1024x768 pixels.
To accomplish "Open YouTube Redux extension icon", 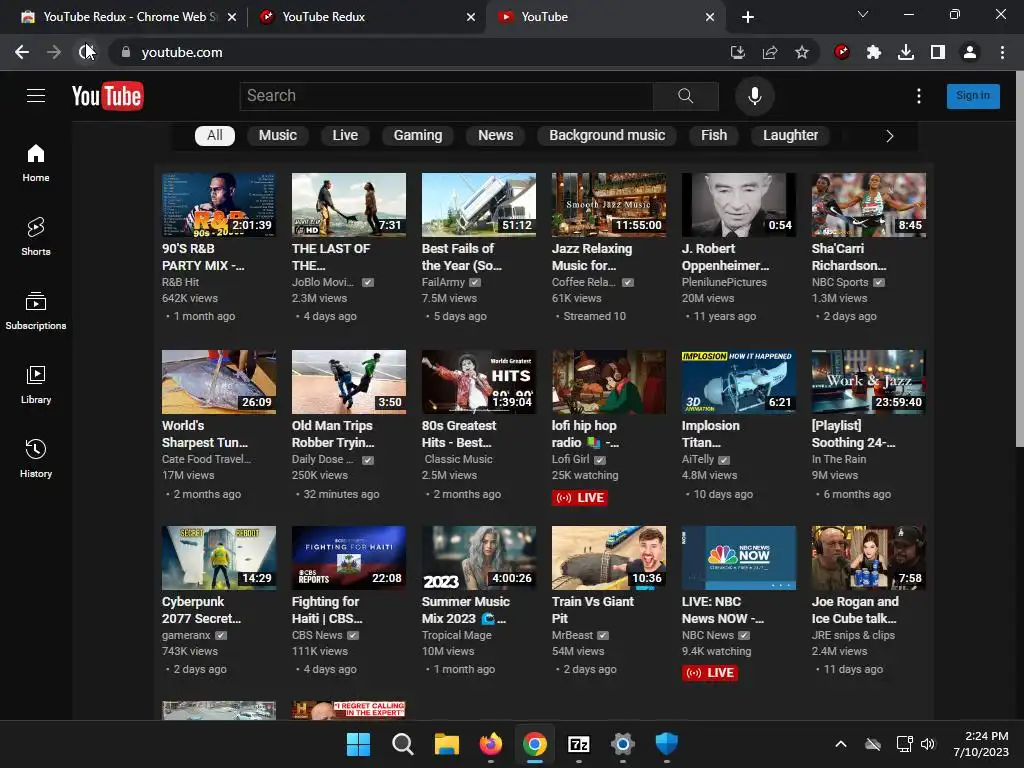I will 842,52.
